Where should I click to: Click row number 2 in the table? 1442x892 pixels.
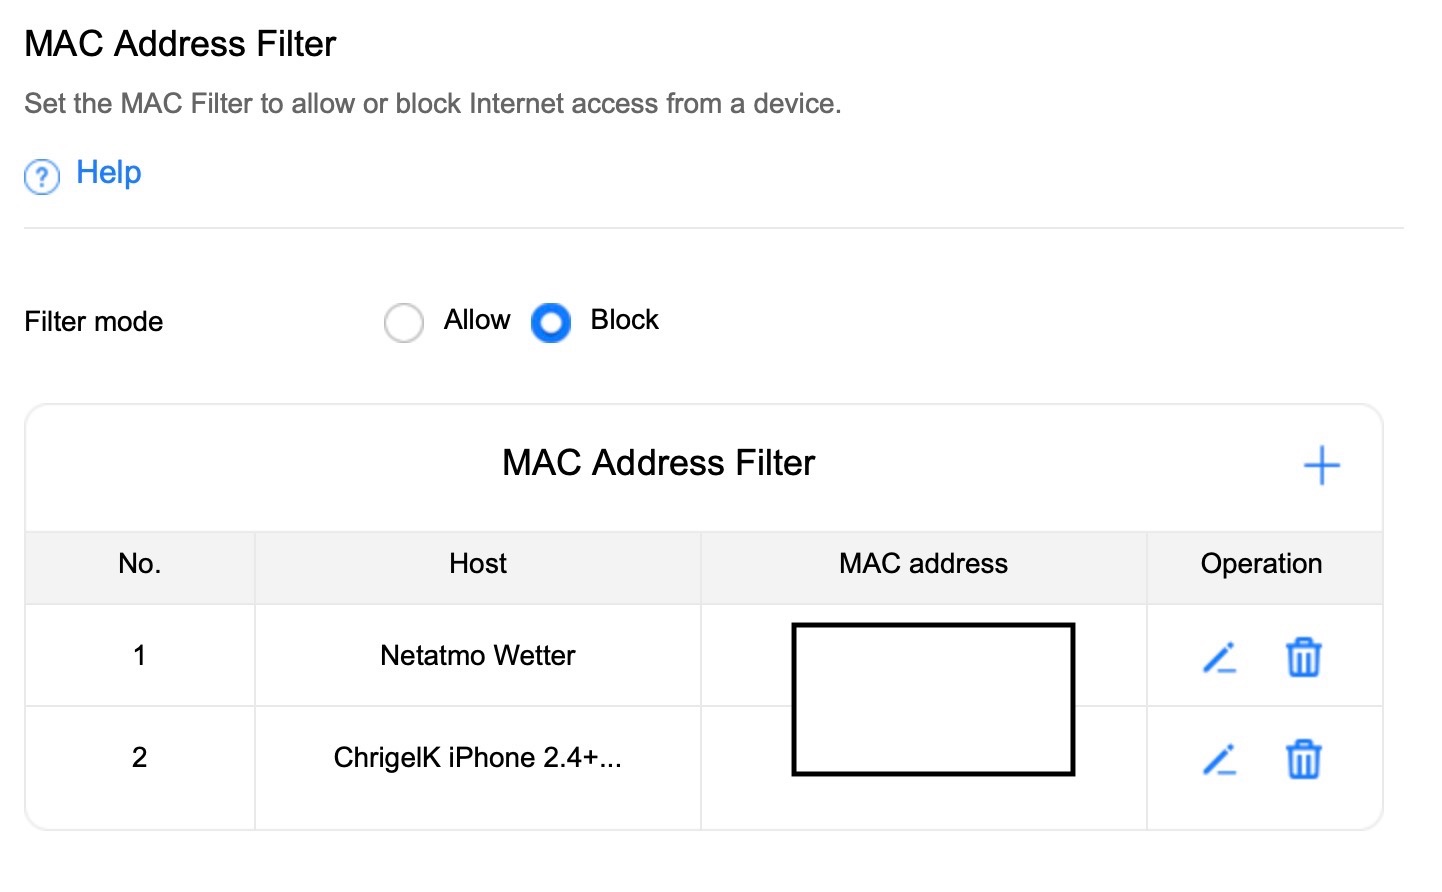click(140, 758)
